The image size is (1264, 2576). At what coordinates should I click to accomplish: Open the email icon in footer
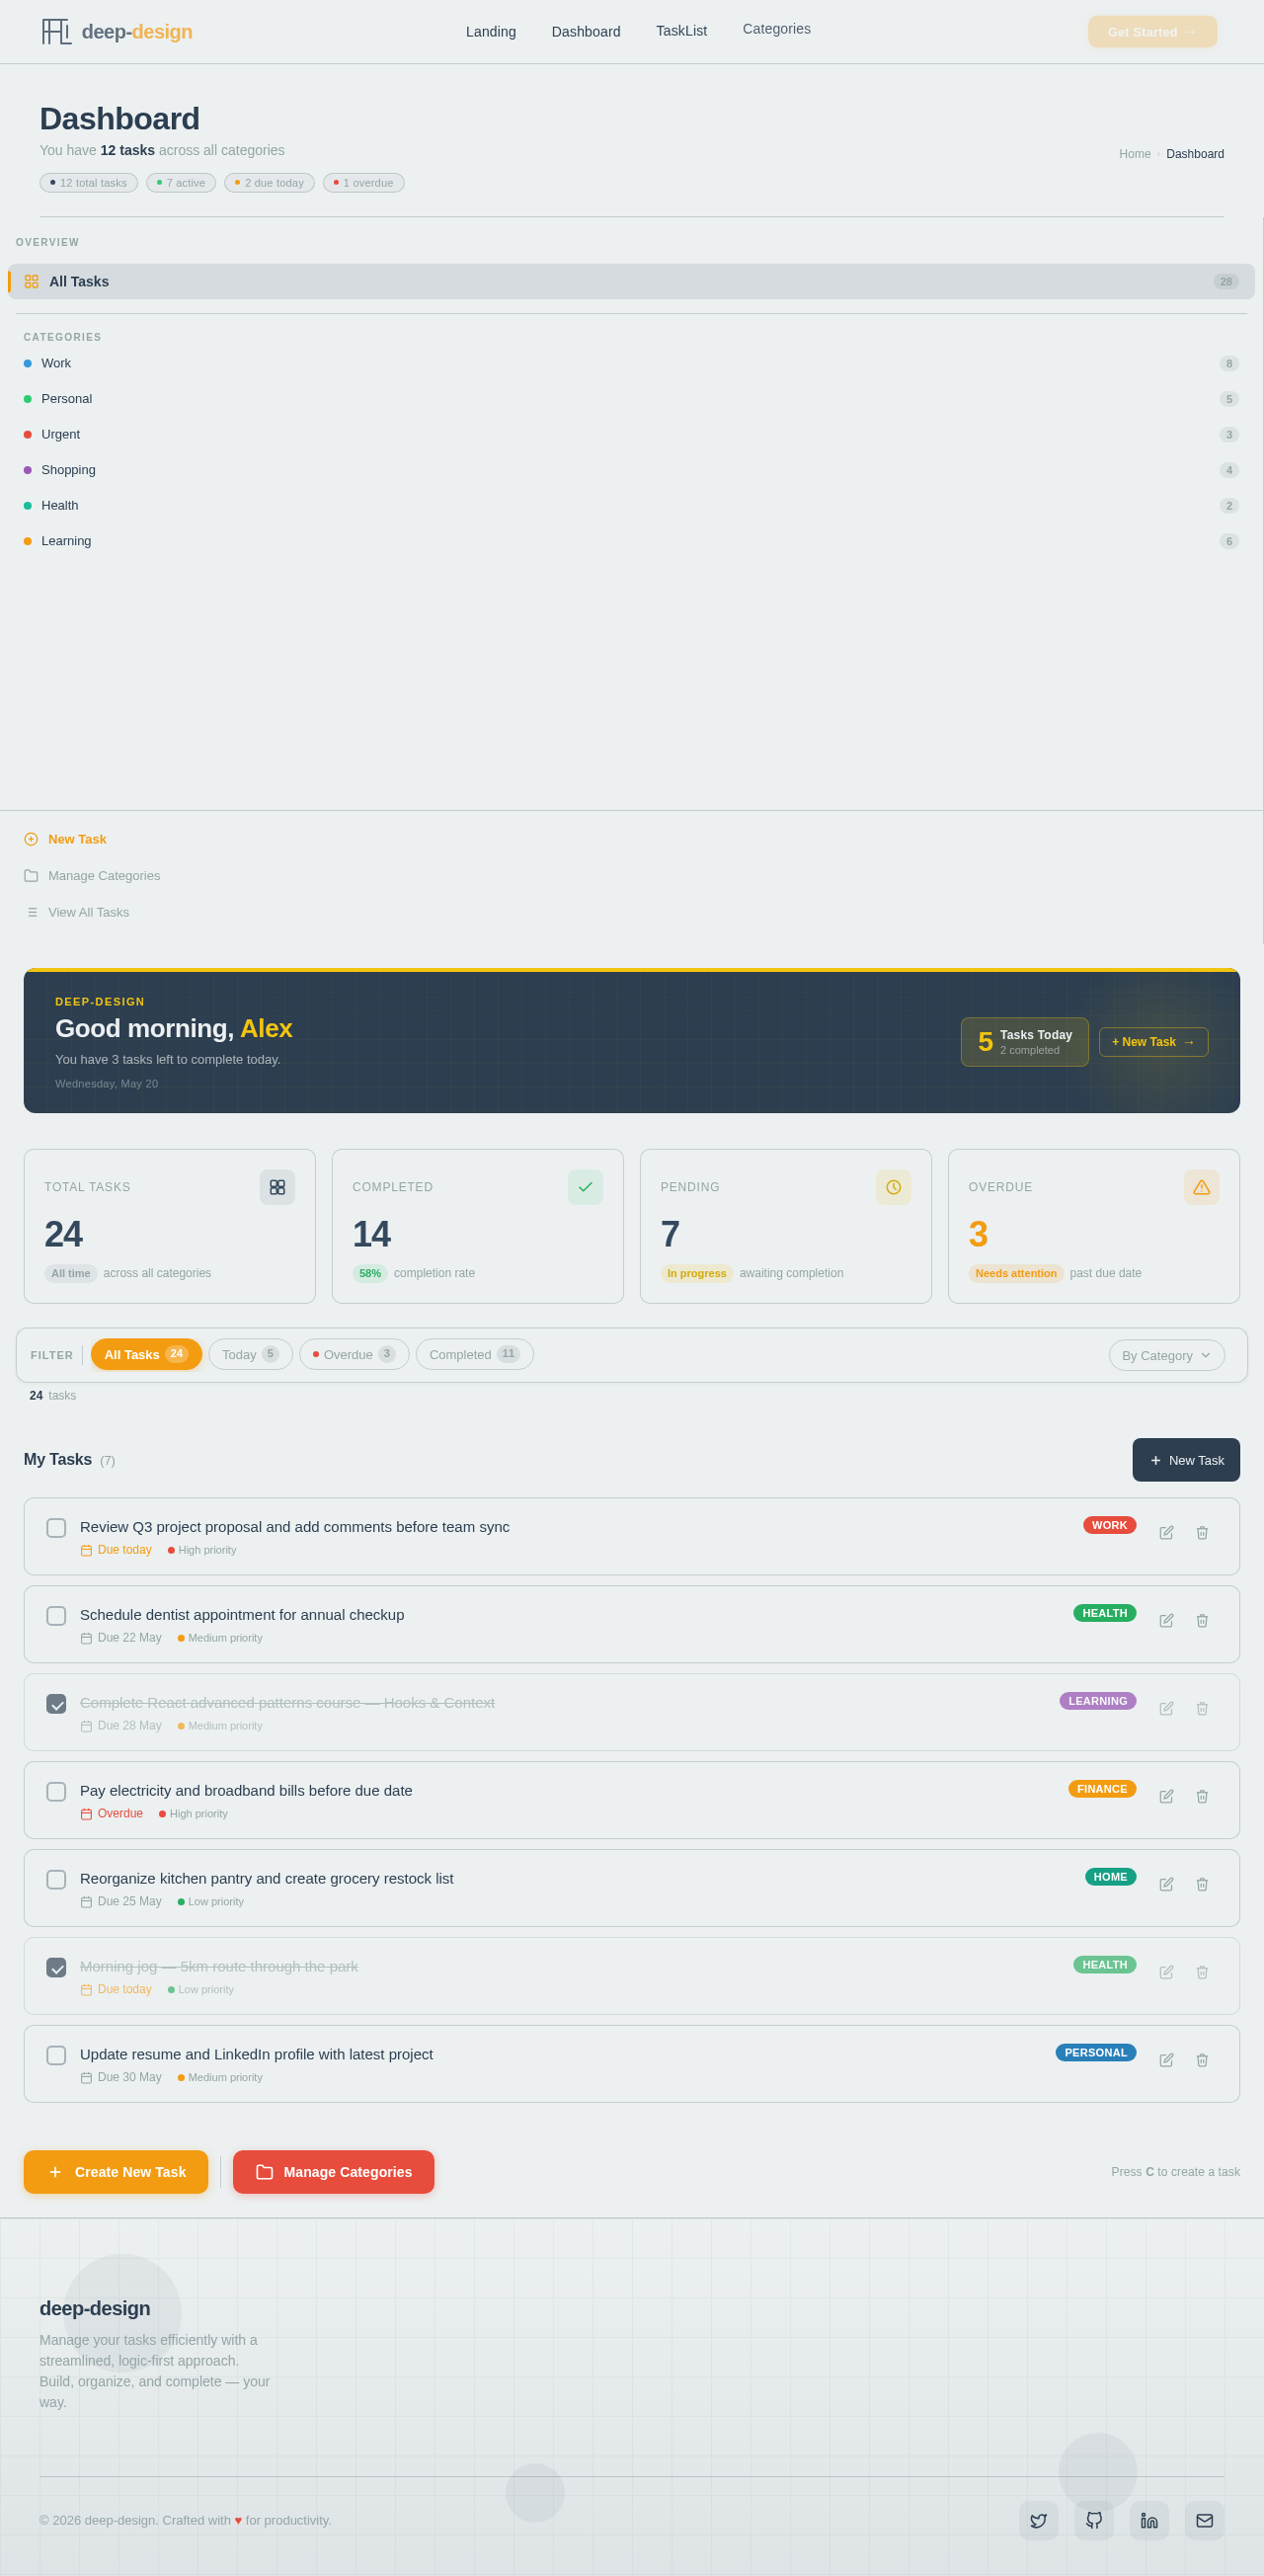pos(1205,2520)
